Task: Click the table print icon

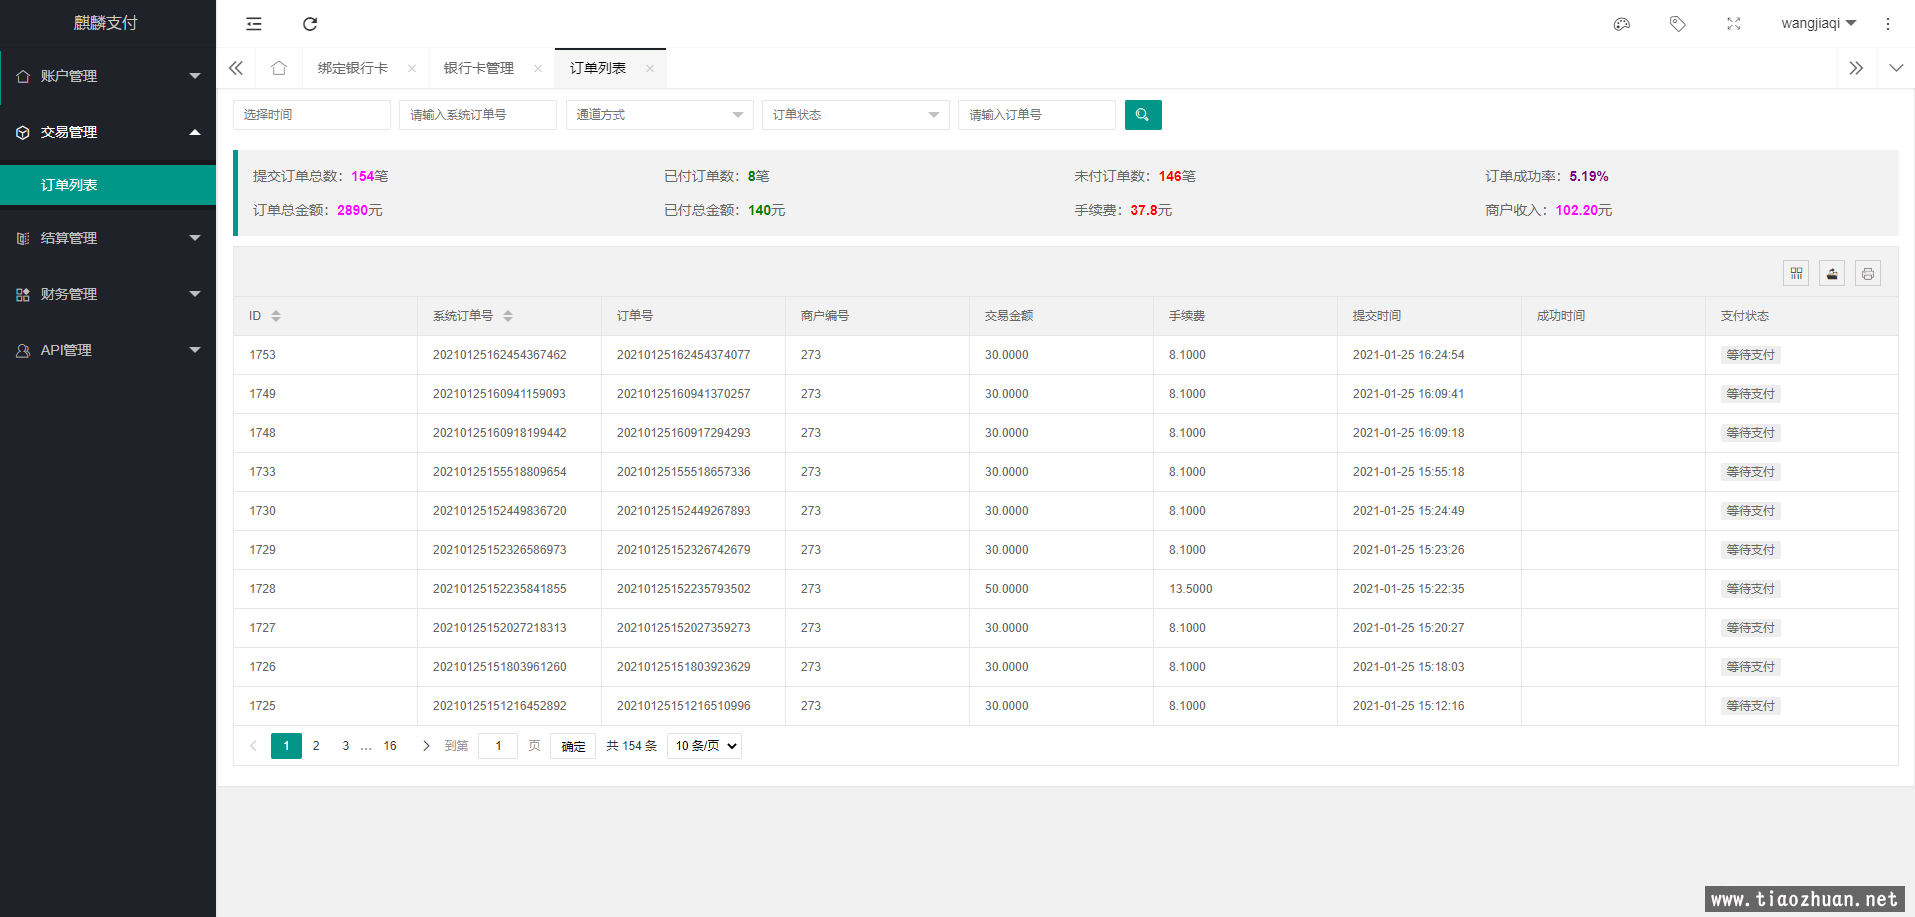Action: (x=1868, y=273)
